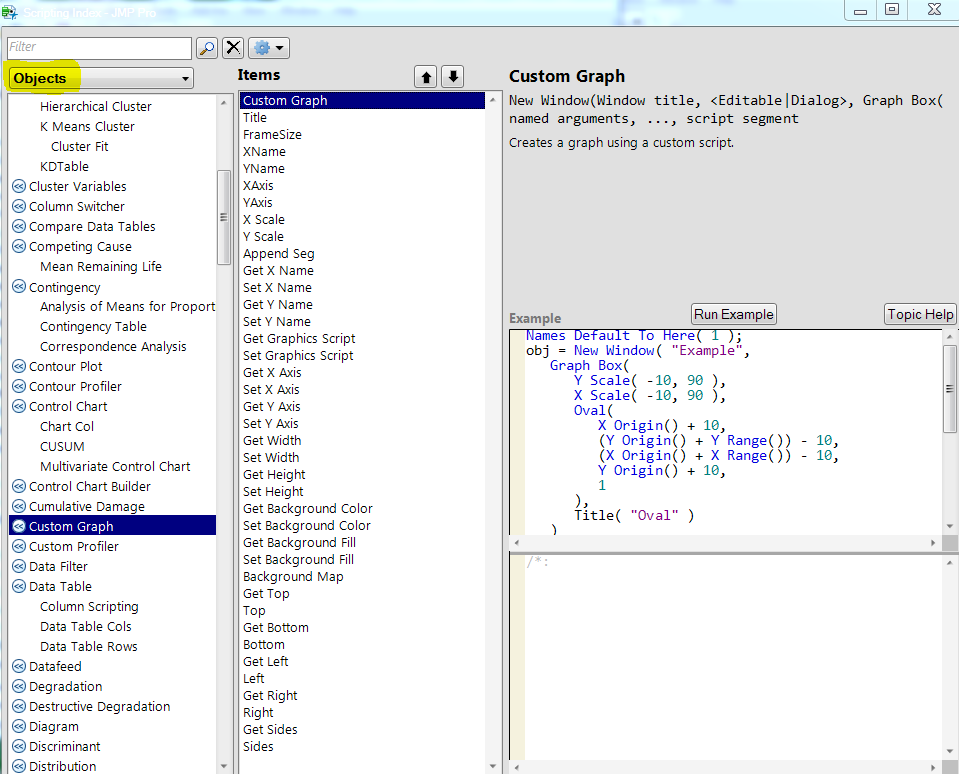Click the objects list vertical scrollbar

[224, 217]
